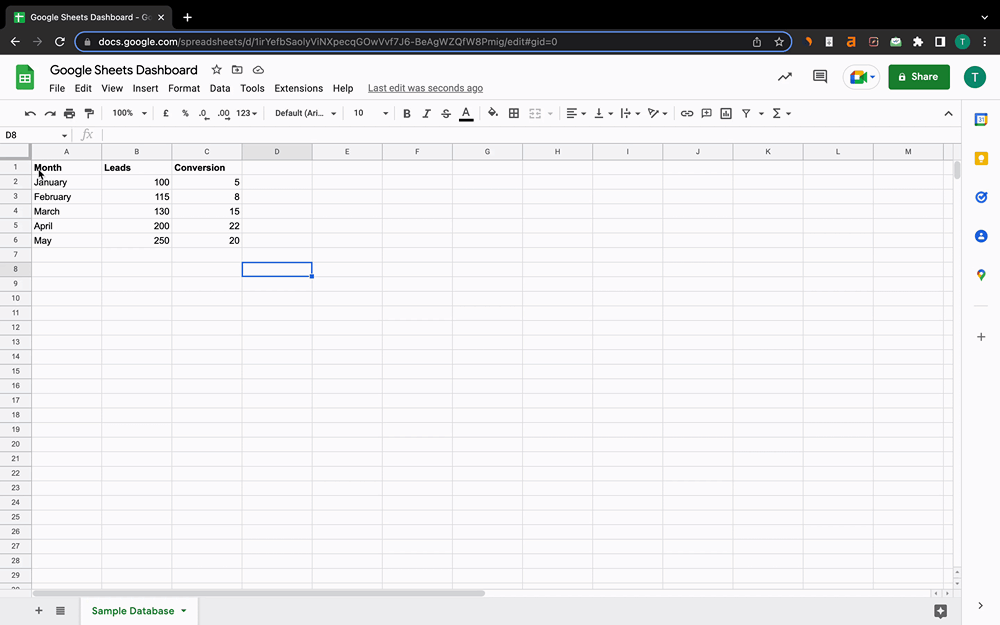Viewport: 1000px width, 625px height.
Task: Star the Google Sheets Dashboard document
Action: (x=216, y=70)
